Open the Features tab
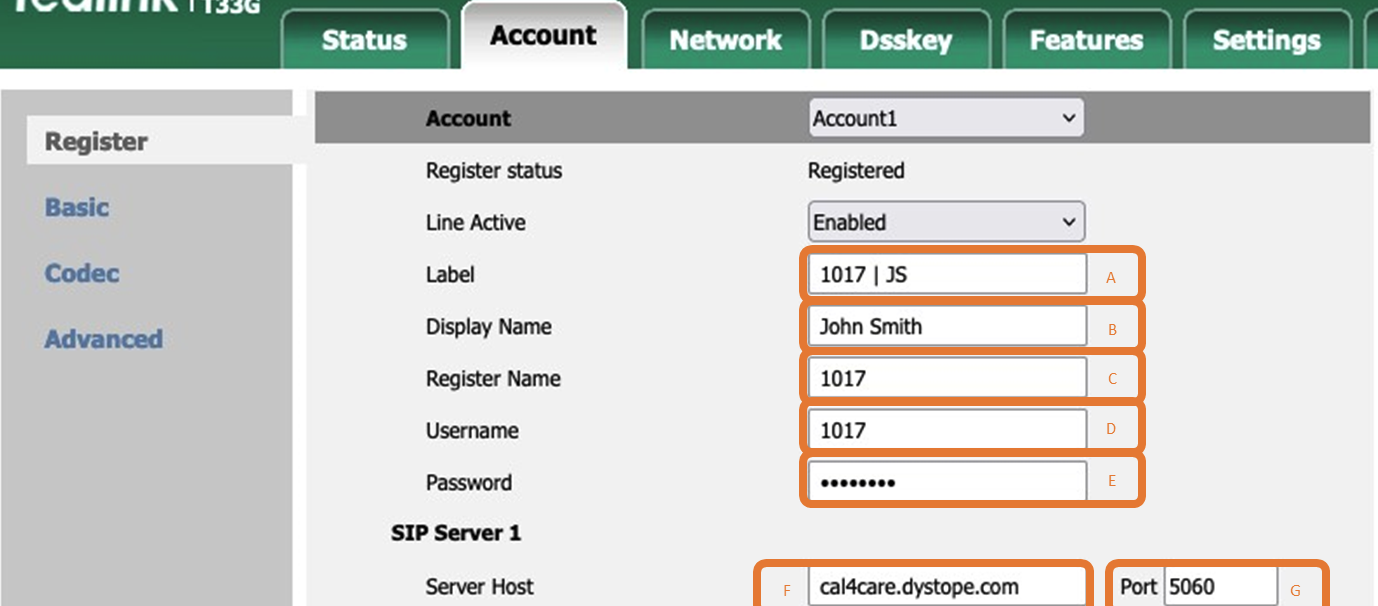Image resolution: width=1378 pixels, height=606 pixels. pos(1086,40)
